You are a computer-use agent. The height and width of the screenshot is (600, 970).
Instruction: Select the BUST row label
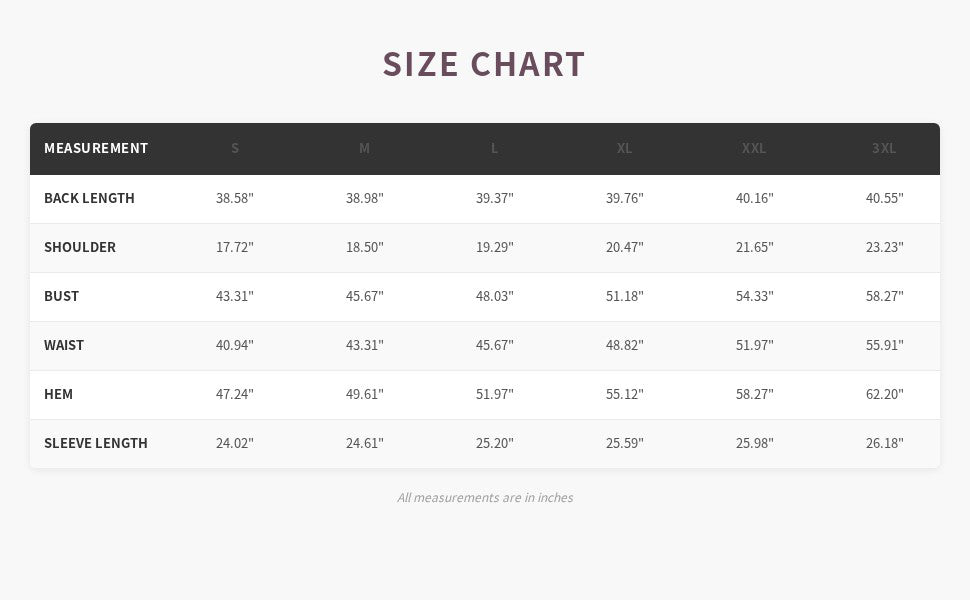tap(61, 296)
